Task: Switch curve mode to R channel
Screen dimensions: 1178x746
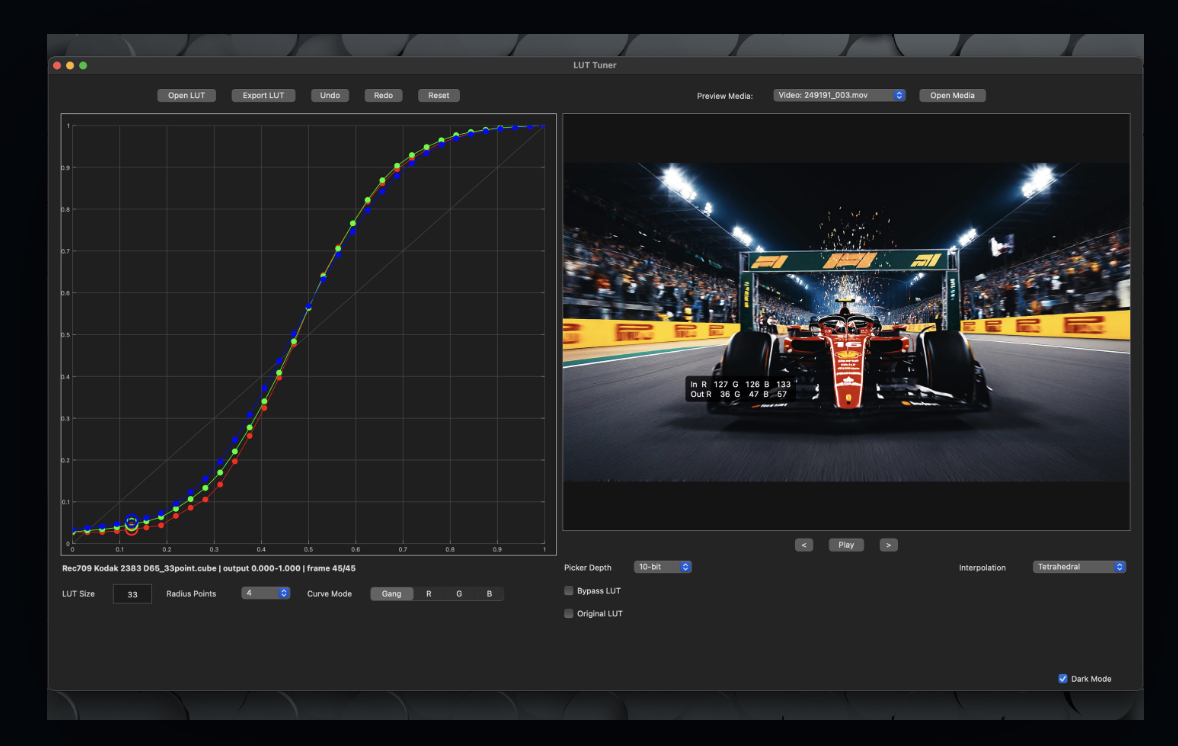Action: click(x=429, y=593)
